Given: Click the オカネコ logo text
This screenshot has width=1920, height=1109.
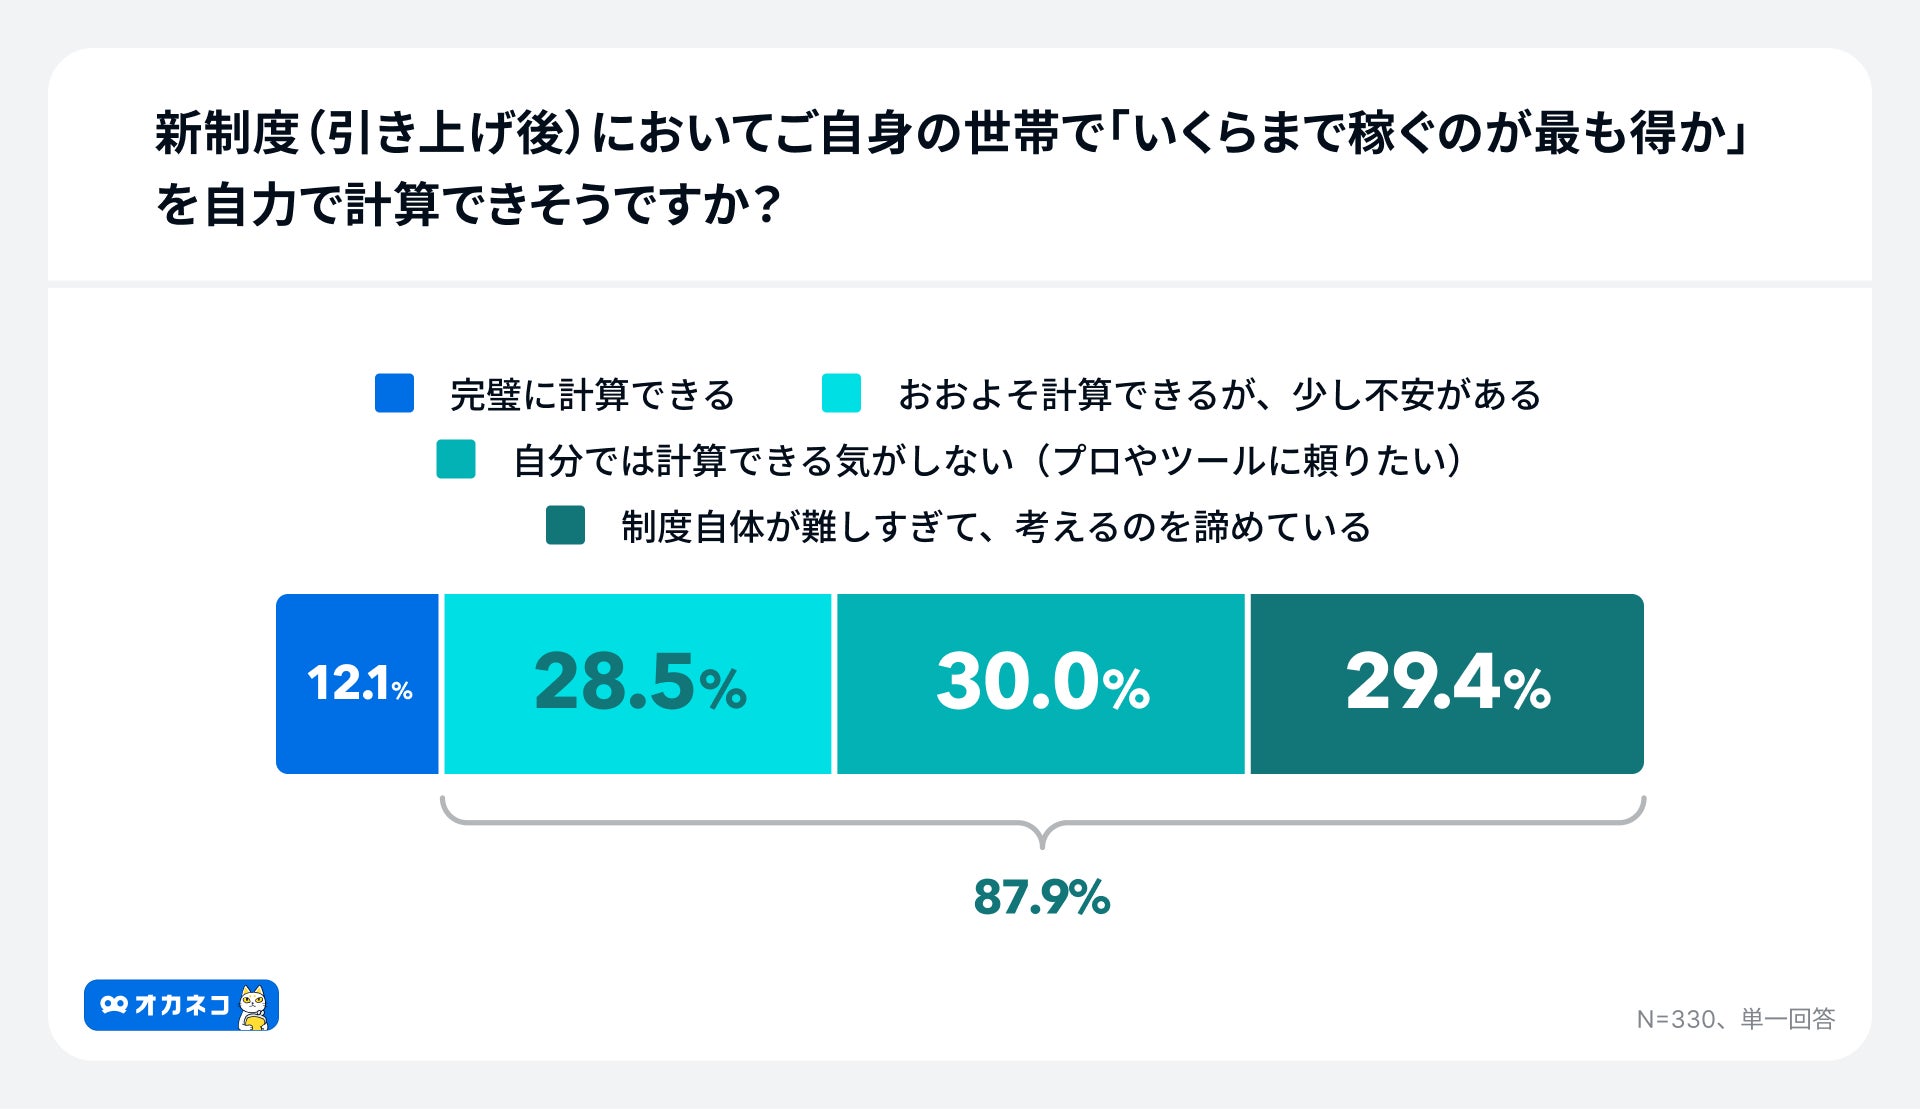Looking at the screenshot, I should coord(182,1005).
